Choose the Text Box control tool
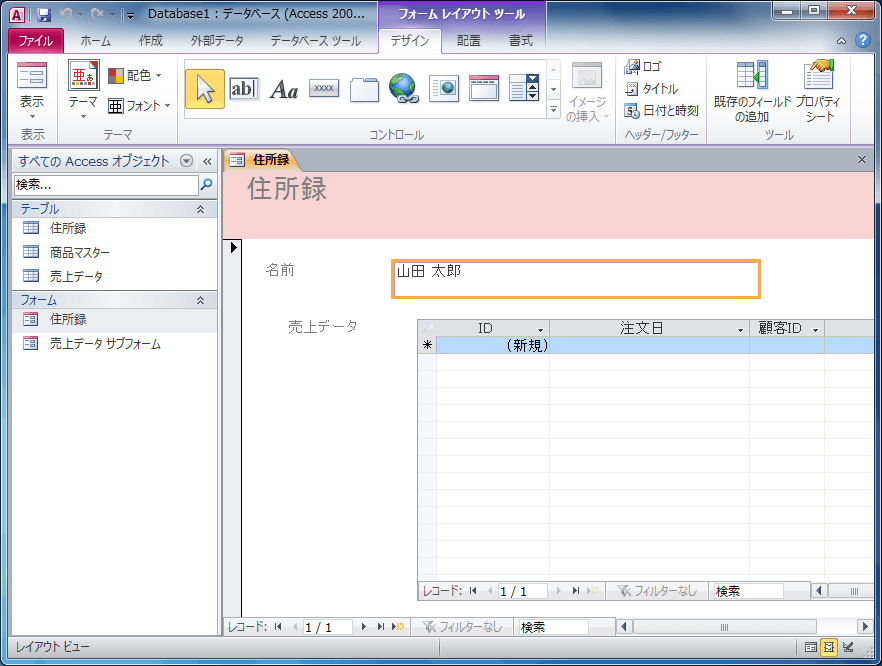The image size is (882, 666). (244, 89)
